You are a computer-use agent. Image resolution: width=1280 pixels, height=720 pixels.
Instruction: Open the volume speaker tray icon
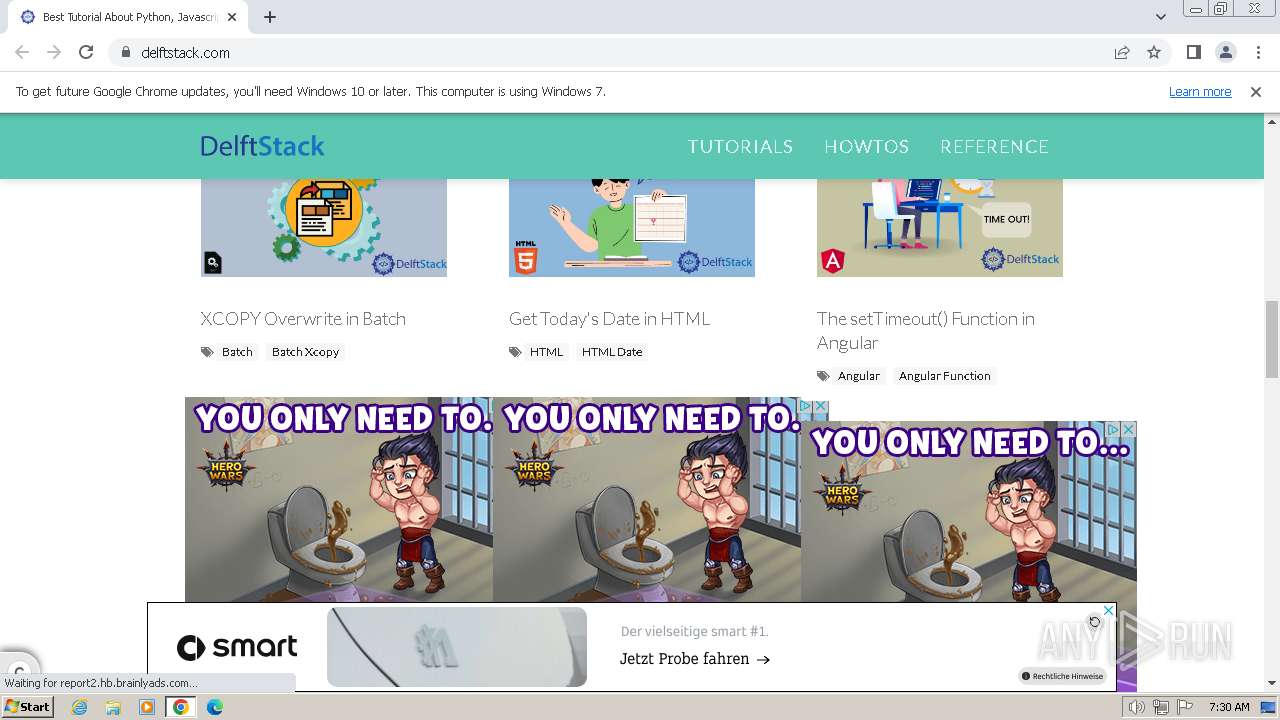[x=1137, y=707]
